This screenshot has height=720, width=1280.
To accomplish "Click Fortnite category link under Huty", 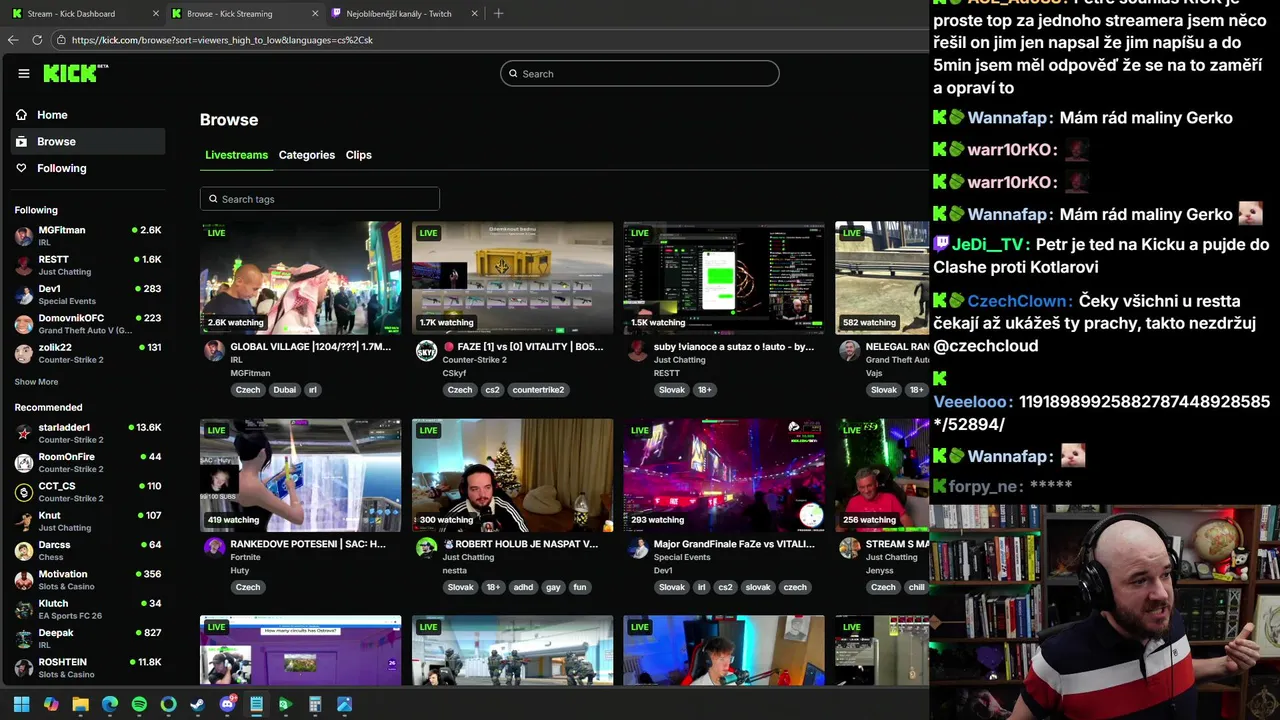I will pos(245,557).
